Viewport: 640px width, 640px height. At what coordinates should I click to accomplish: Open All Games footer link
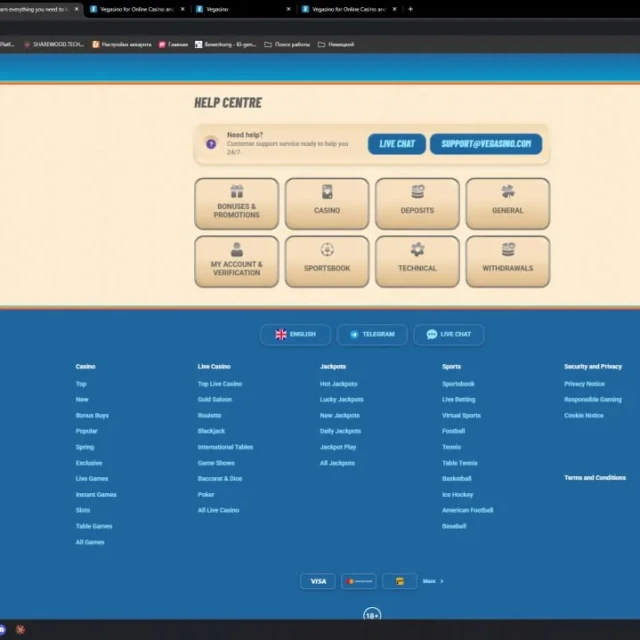[90, 542]
